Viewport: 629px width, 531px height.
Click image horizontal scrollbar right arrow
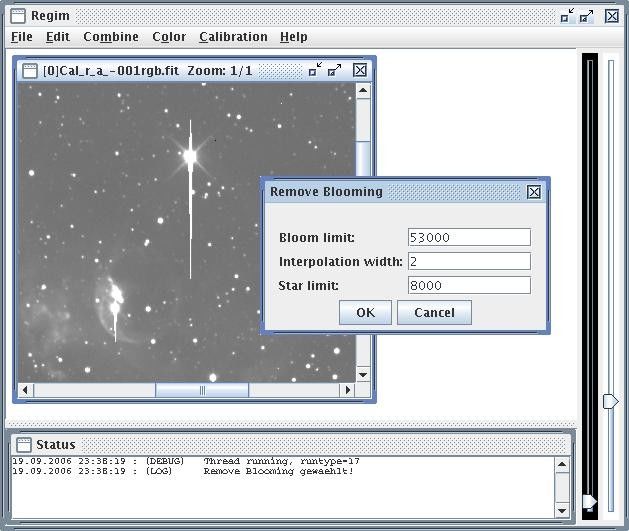(x=348, y=390)
